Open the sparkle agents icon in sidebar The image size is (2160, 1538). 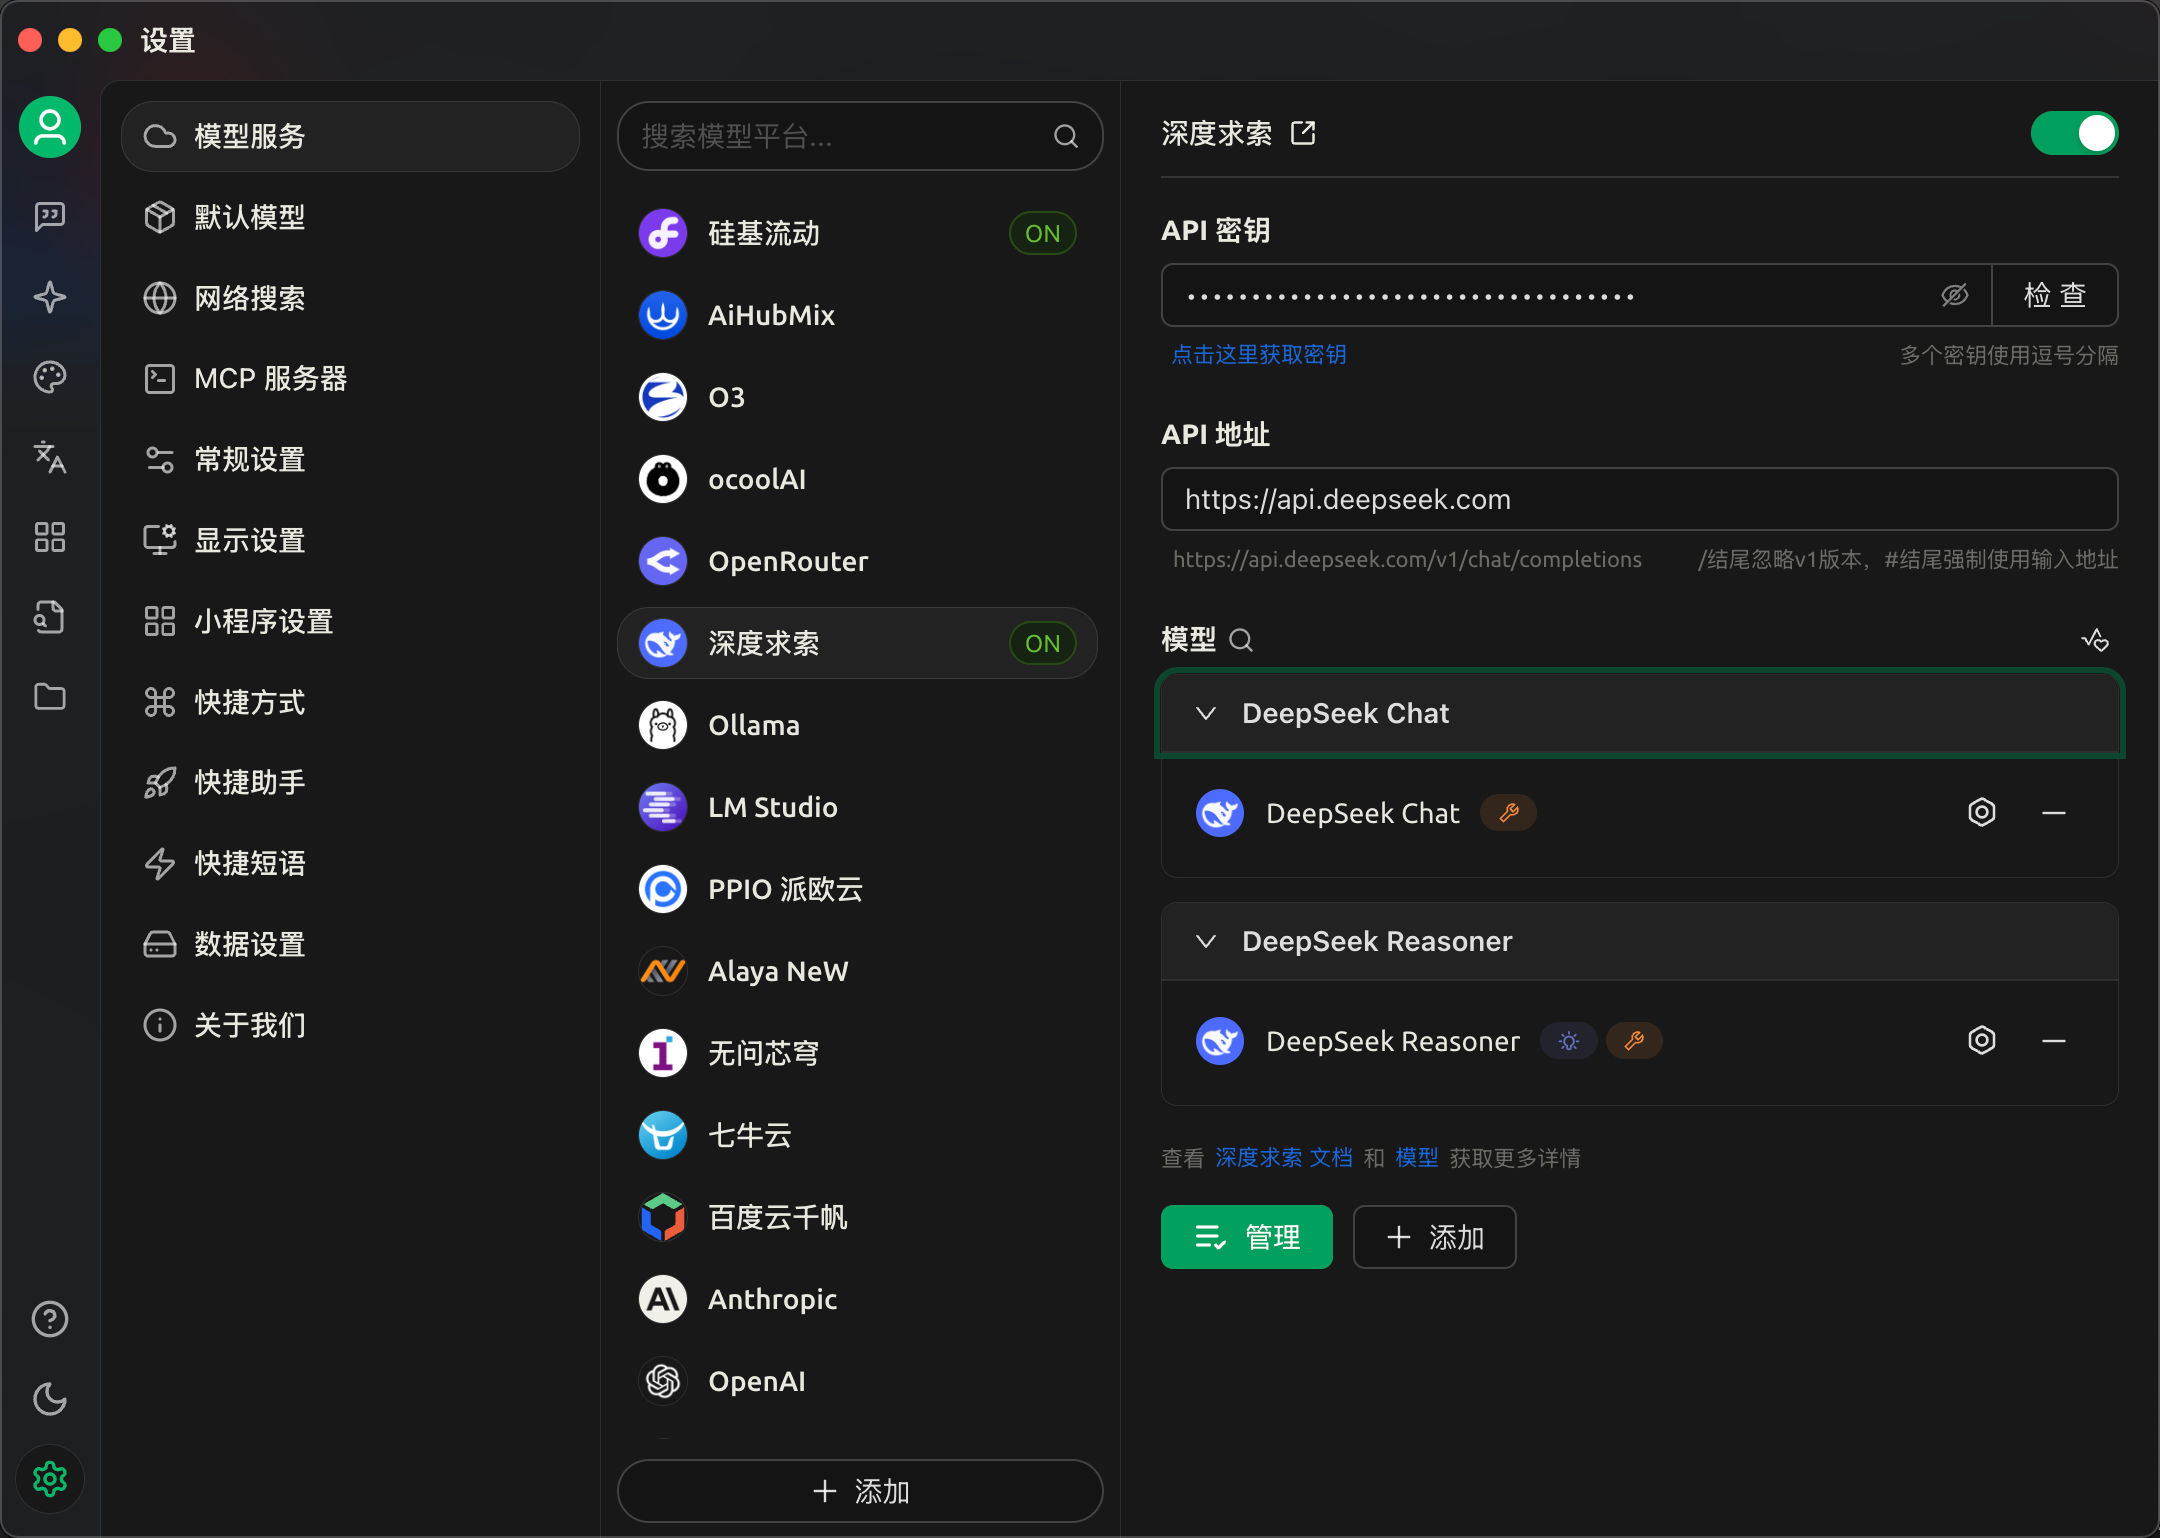pyautogui.click(x=50, y=297)
